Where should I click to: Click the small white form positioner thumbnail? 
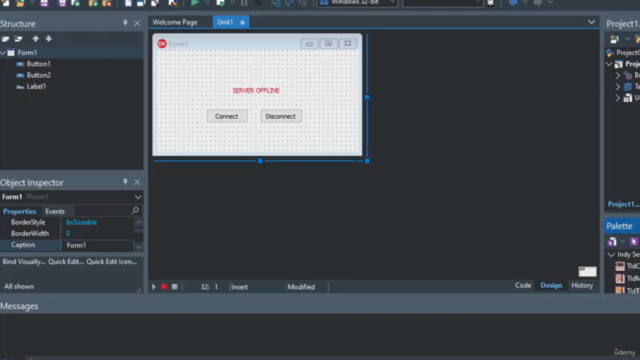coord(587,271)
